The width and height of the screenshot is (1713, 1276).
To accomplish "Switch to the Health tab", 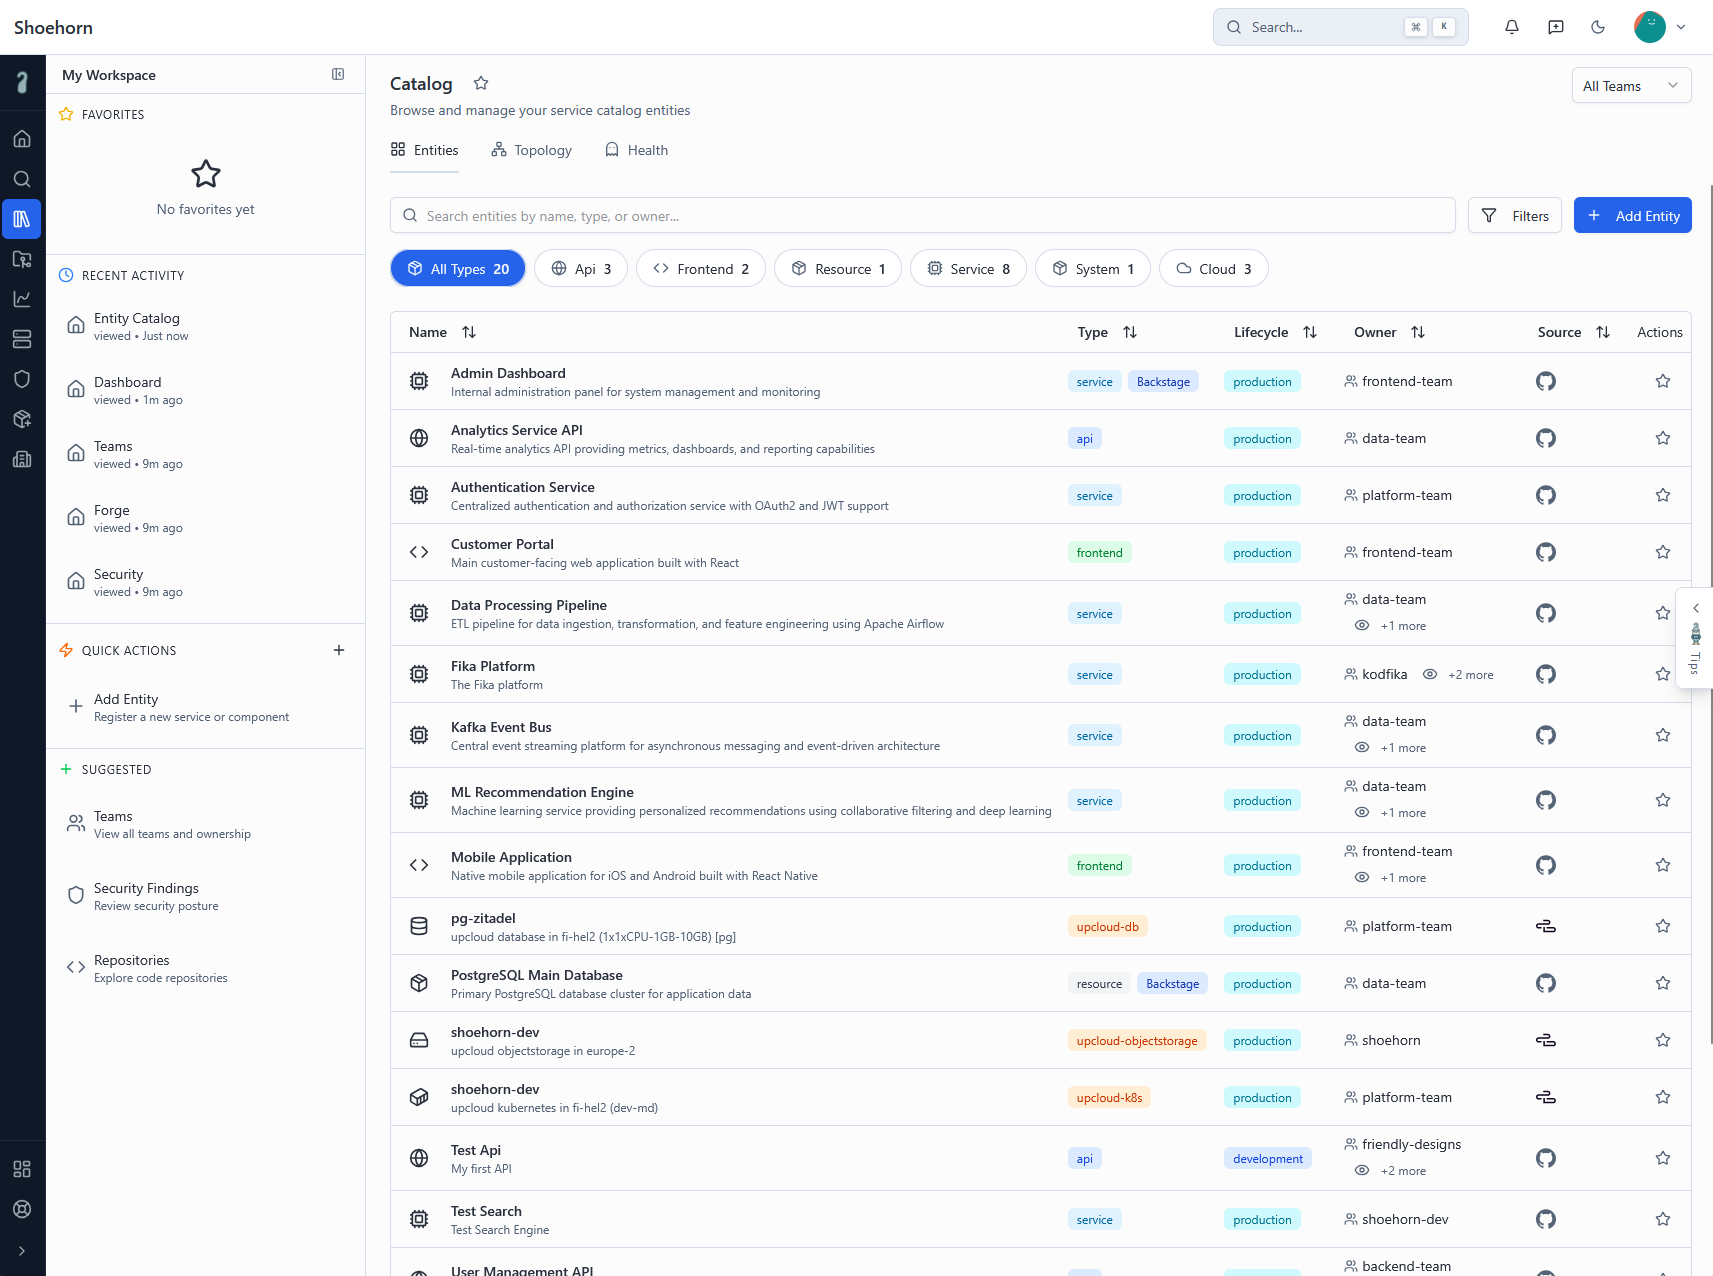I will point(636,150).
